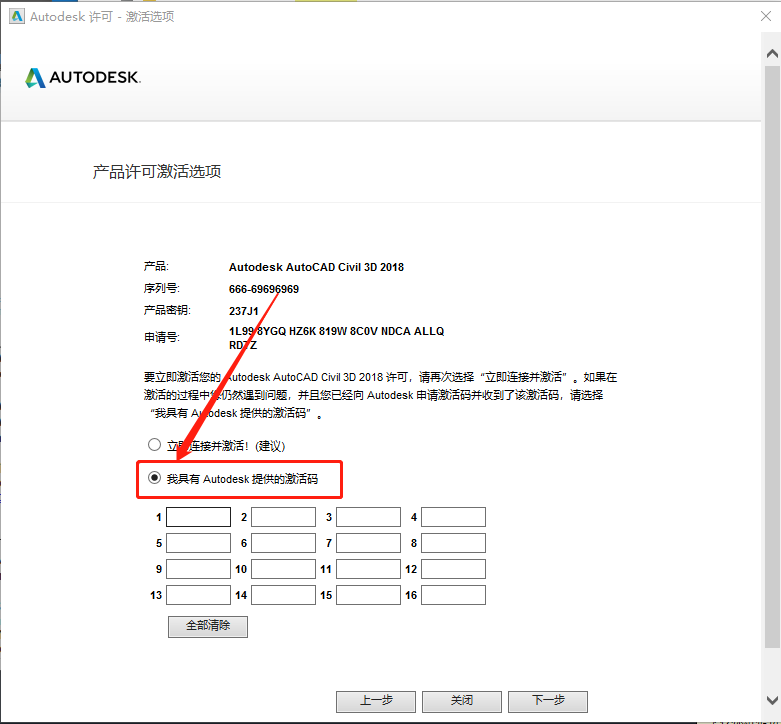Close the Autodesk license window

[766, 16]
